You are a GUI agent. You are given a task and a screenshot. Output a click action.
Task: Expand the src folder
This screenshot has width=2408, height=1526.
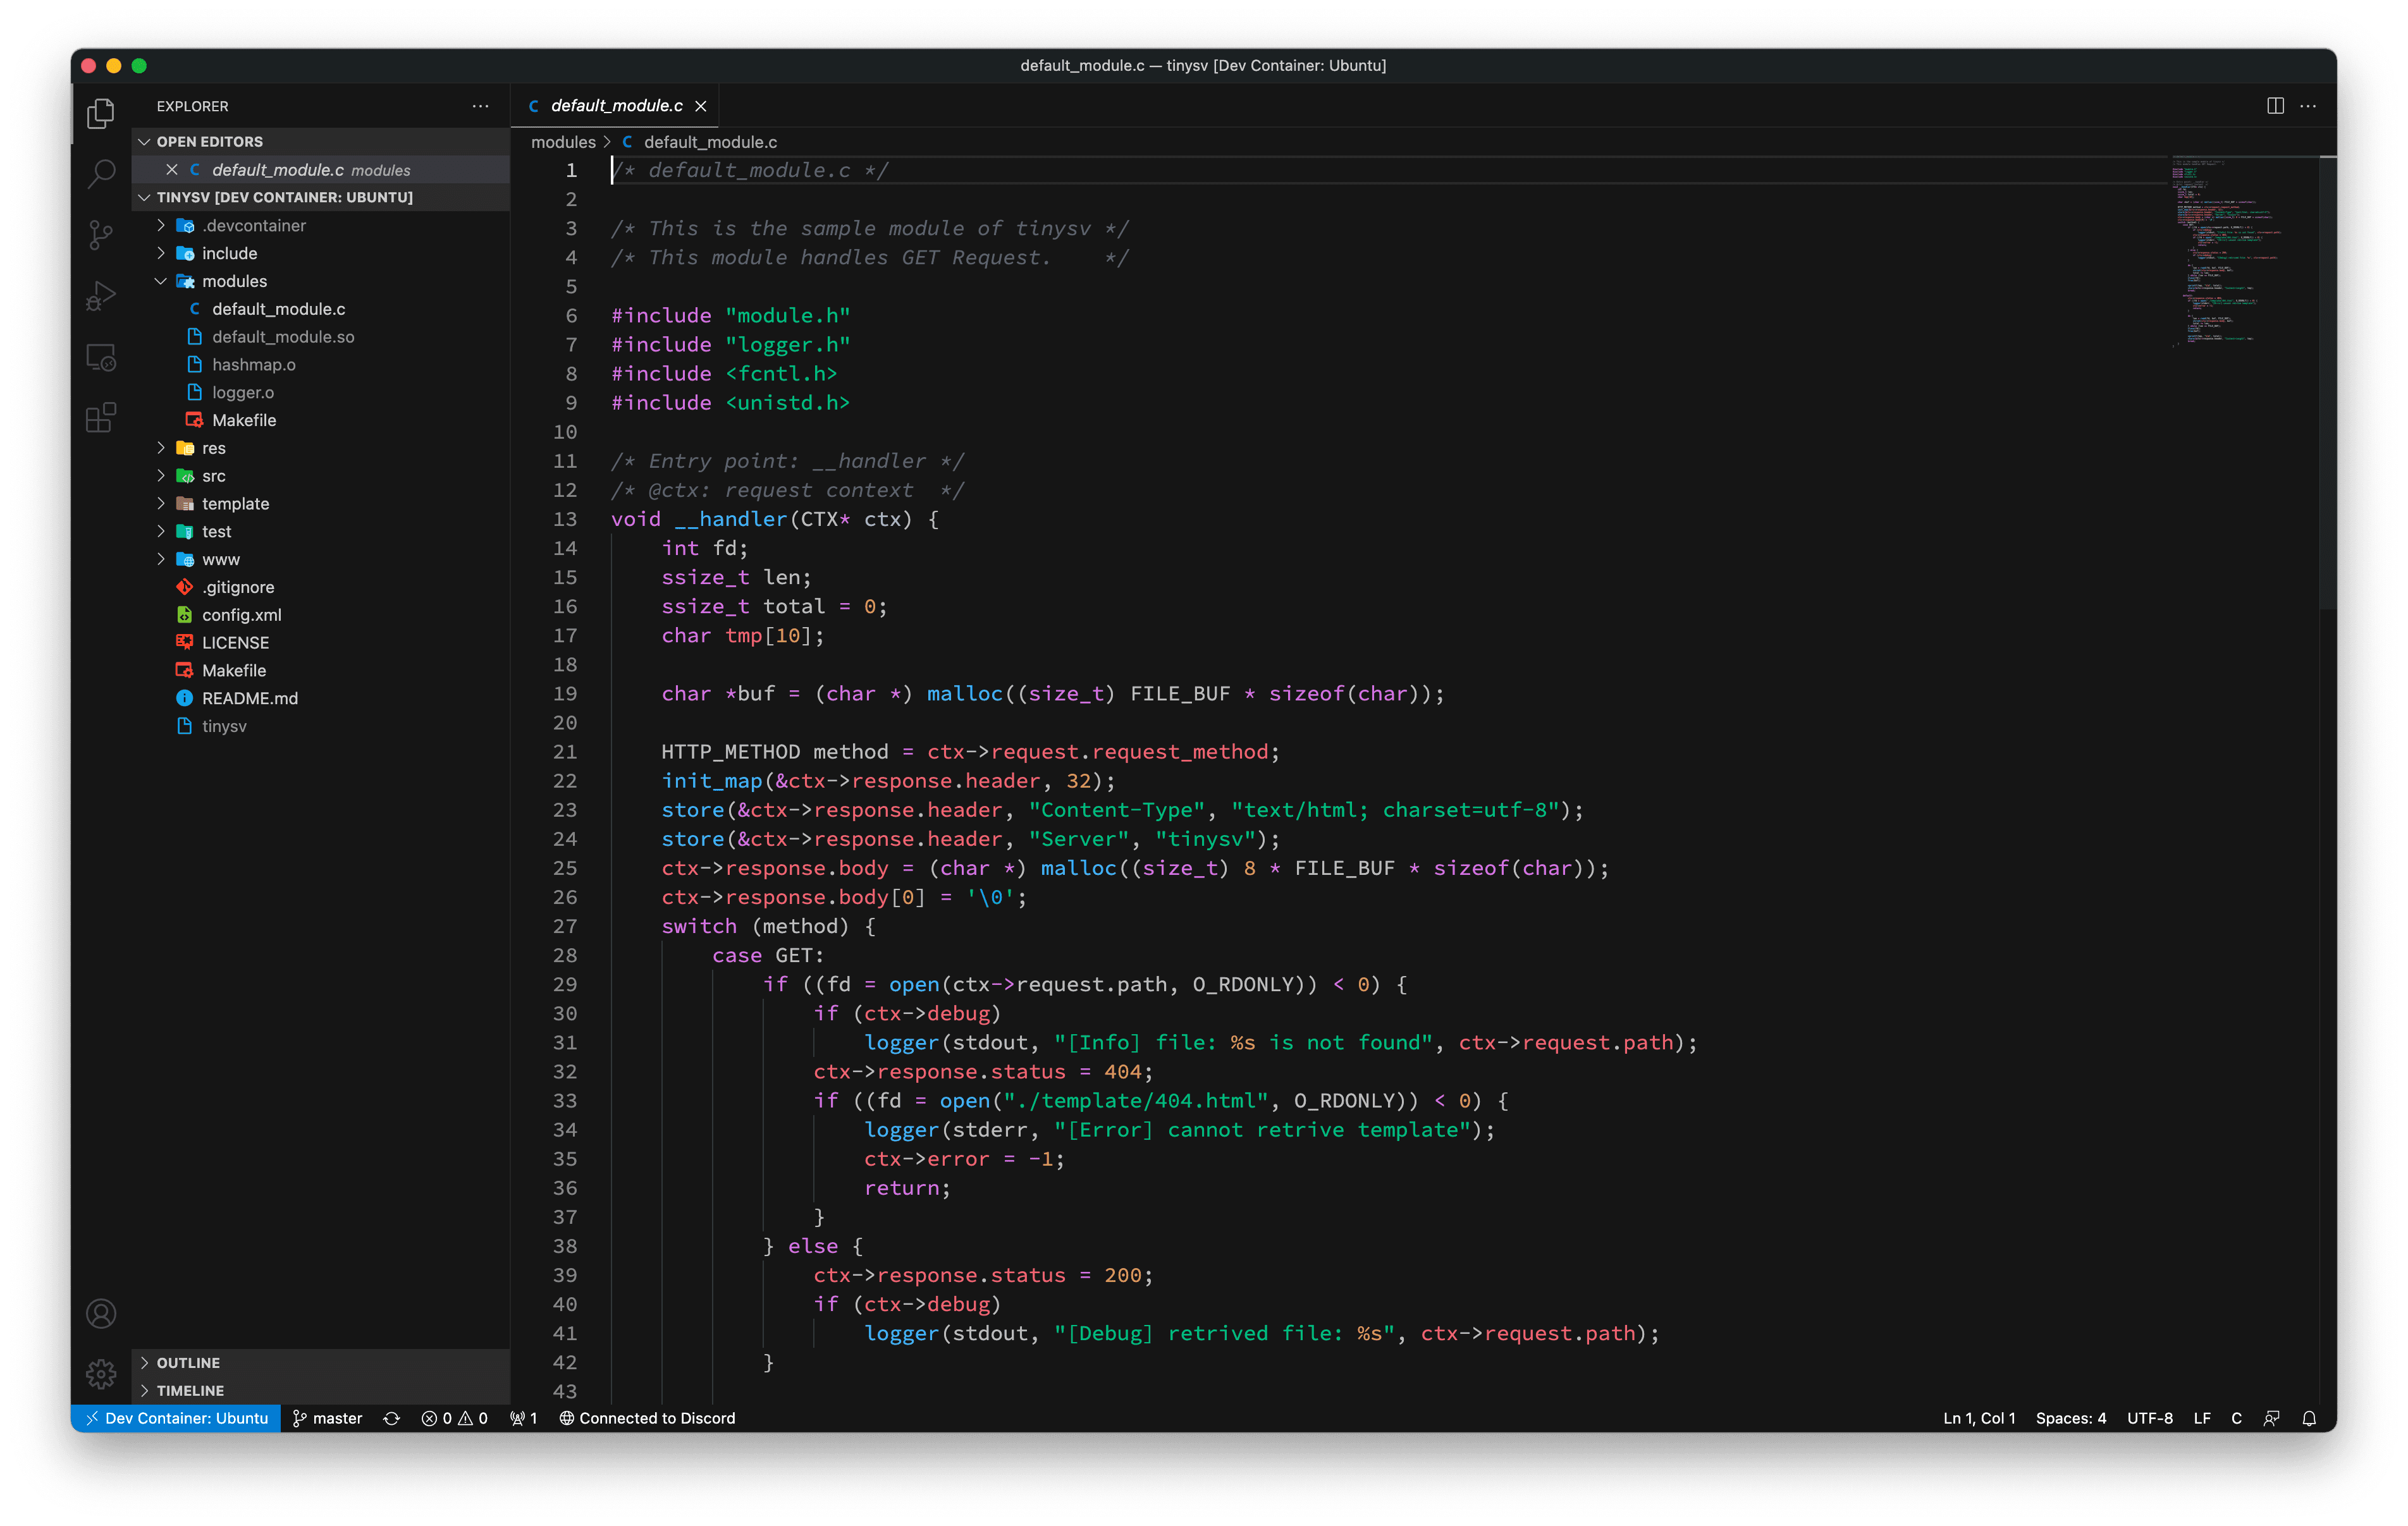coord(321,476)
